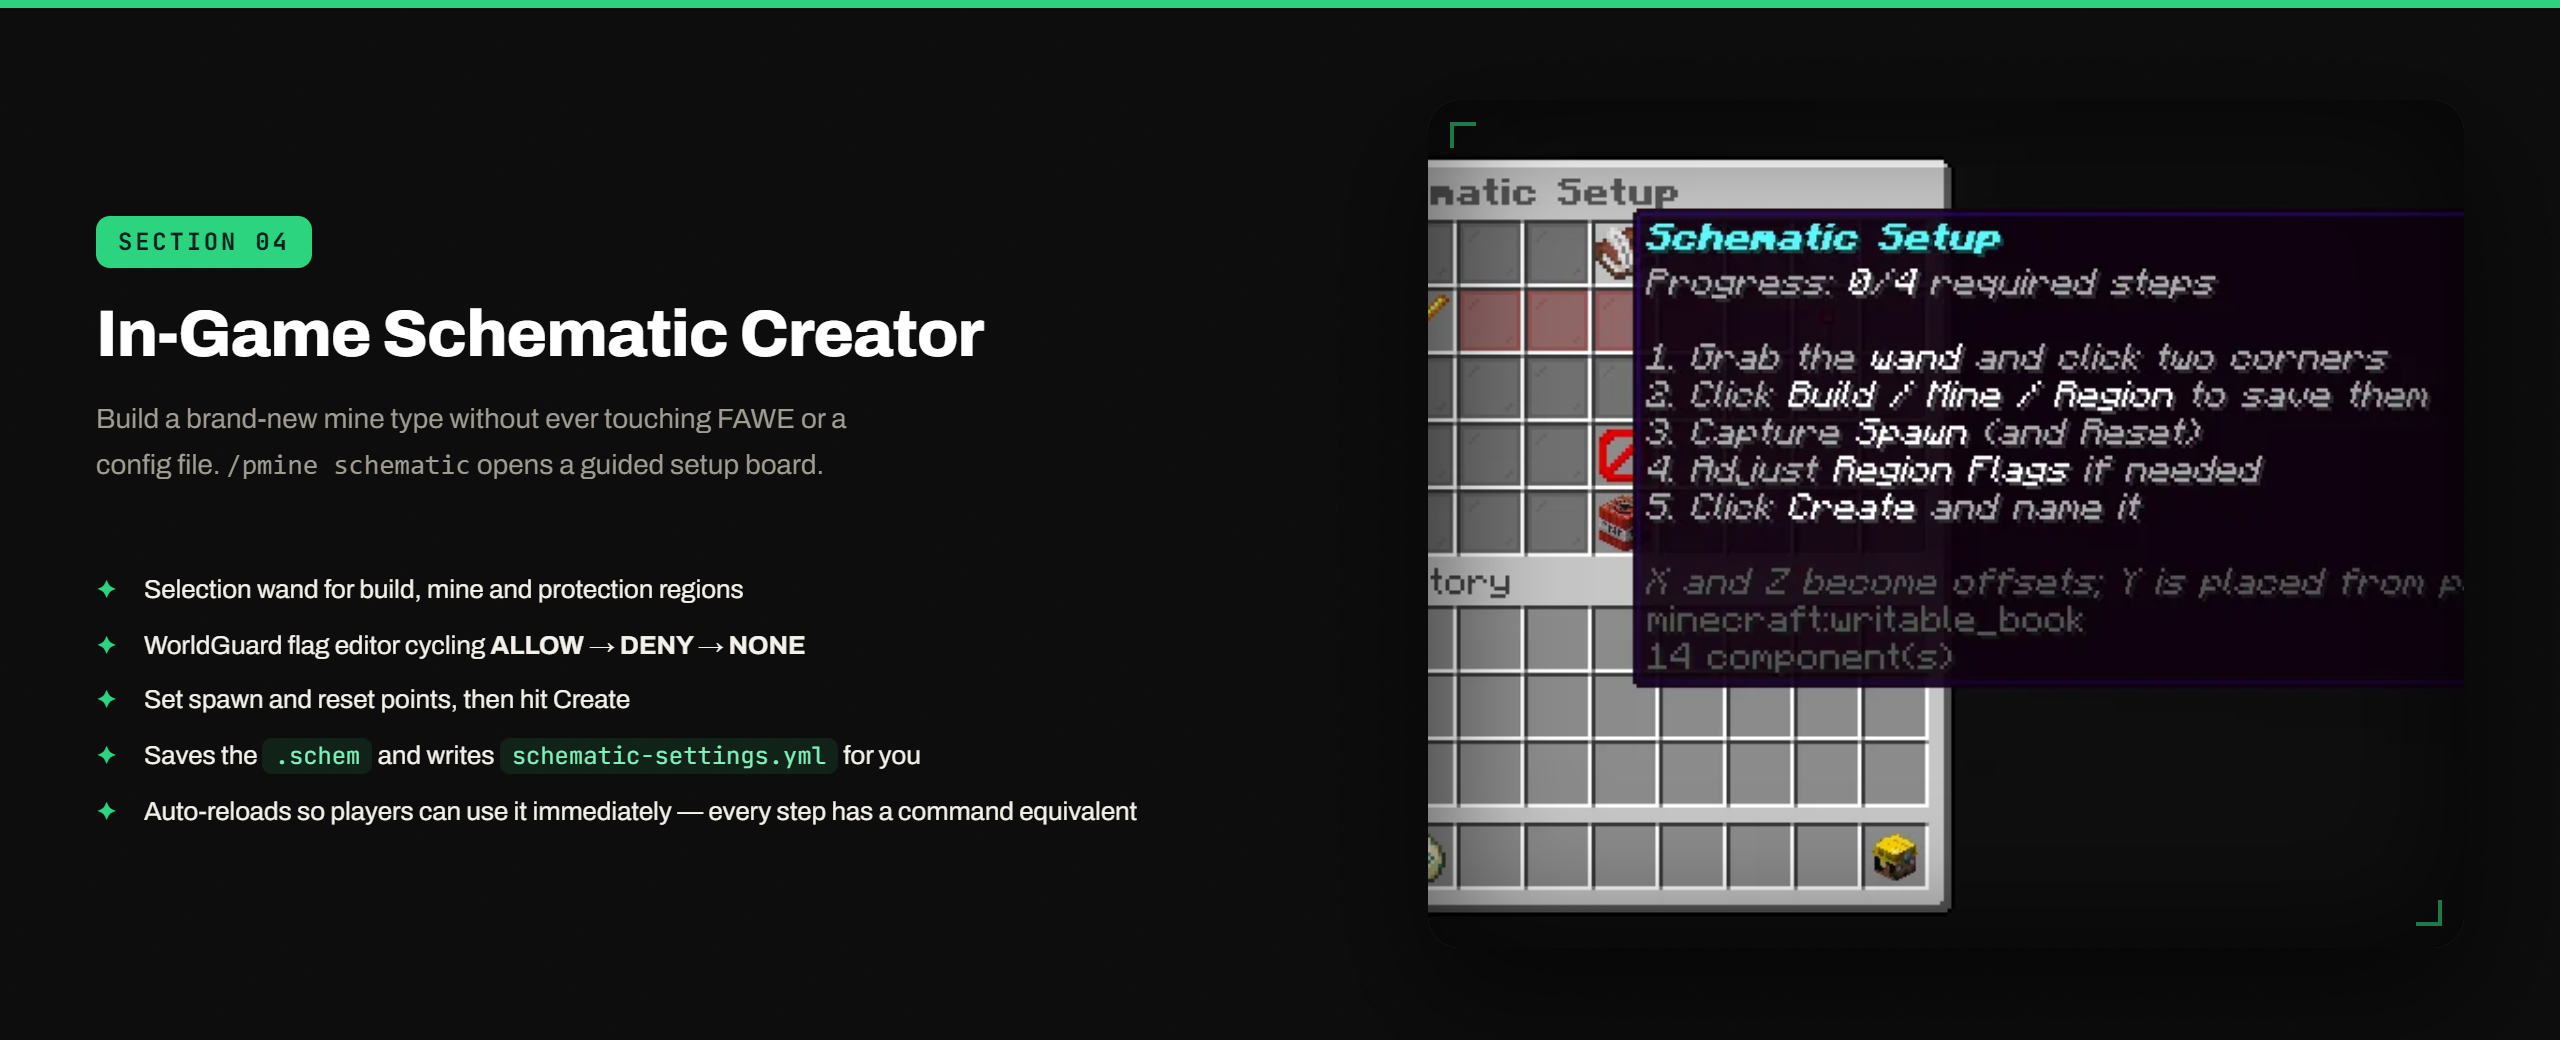Click the green top-left corner bracket of preview
This screenshot has height=1040, width=2560.
tap(1462, 134)
